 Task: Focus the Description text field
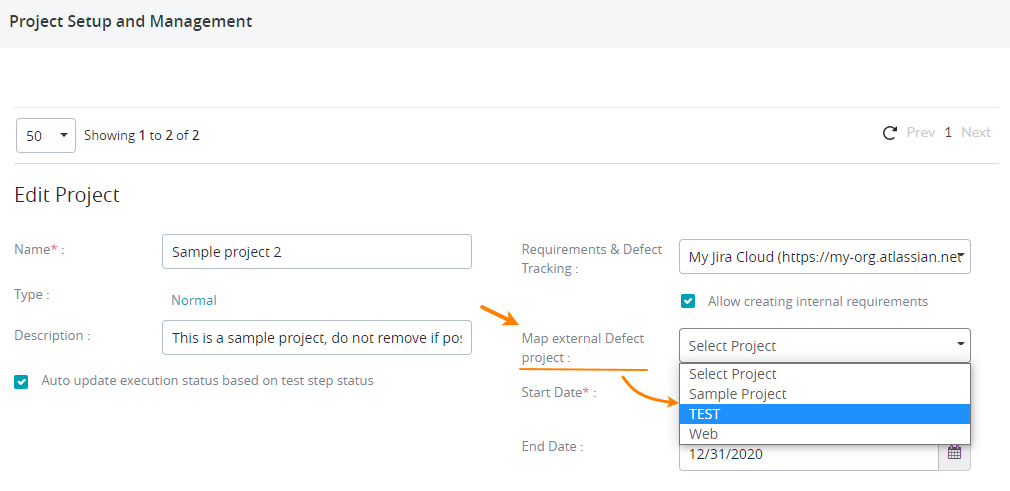[x=316, y=338]
